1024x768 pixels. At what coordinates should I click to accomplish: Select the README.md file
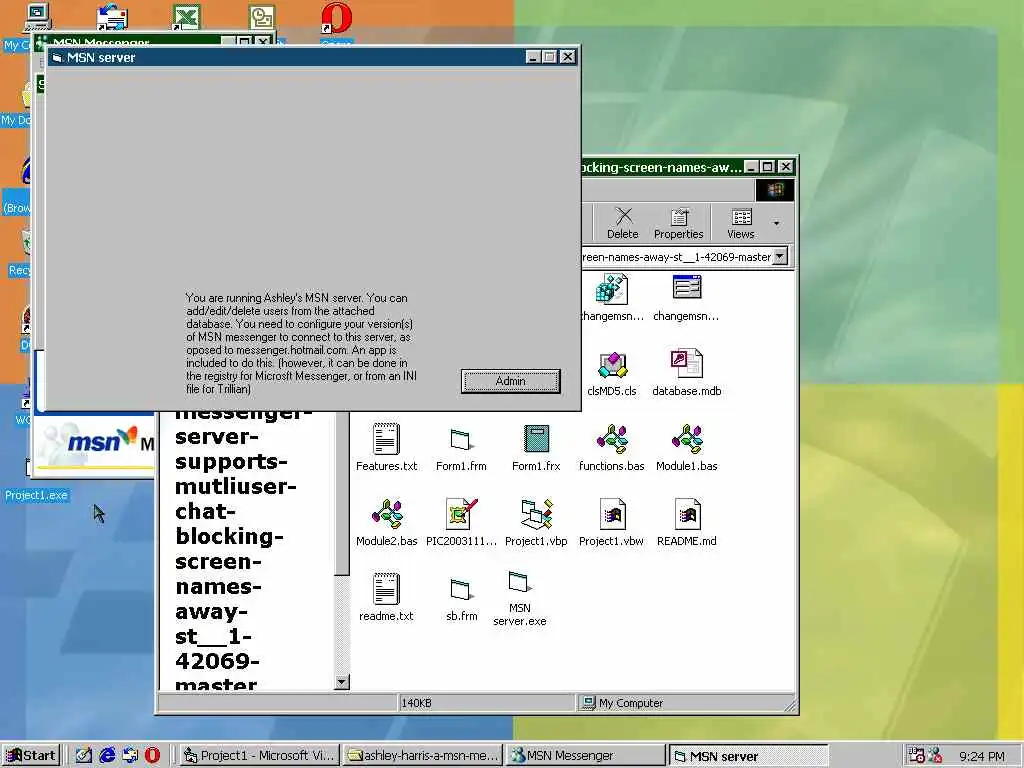686,522
